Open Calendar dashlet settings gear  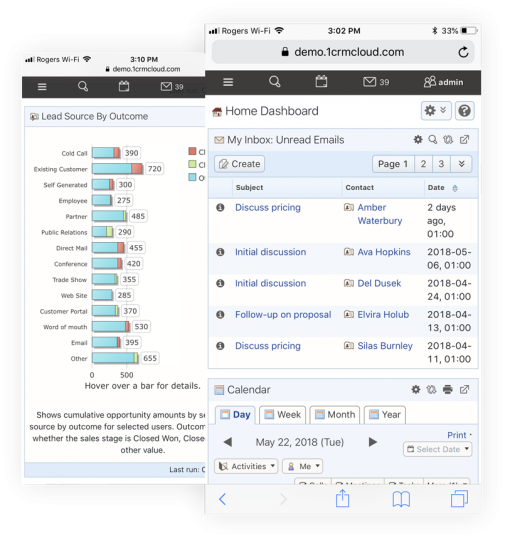(416, 389)
